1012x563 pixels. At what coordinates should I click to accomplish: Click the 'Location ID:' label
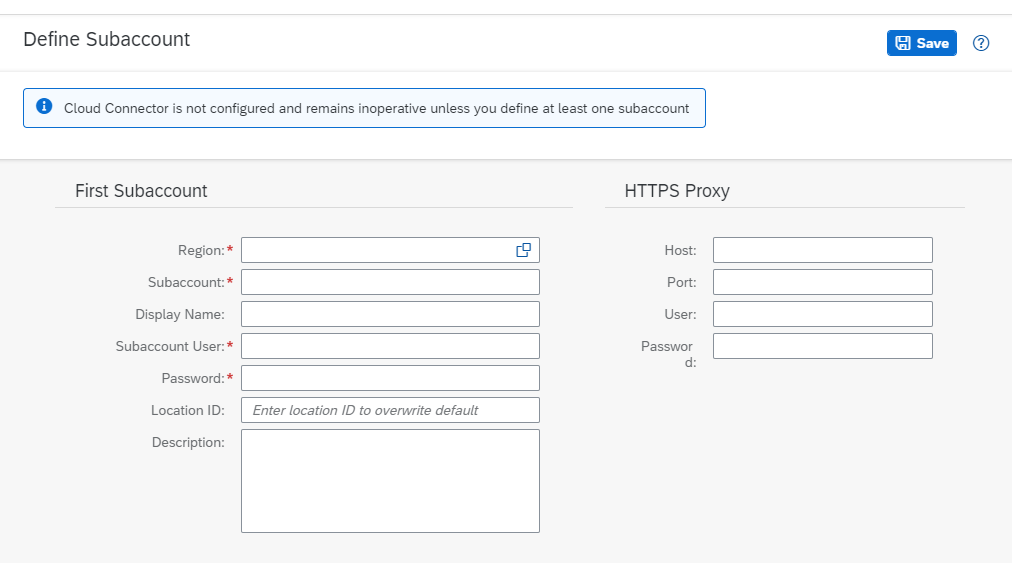(x=188, y=411)
